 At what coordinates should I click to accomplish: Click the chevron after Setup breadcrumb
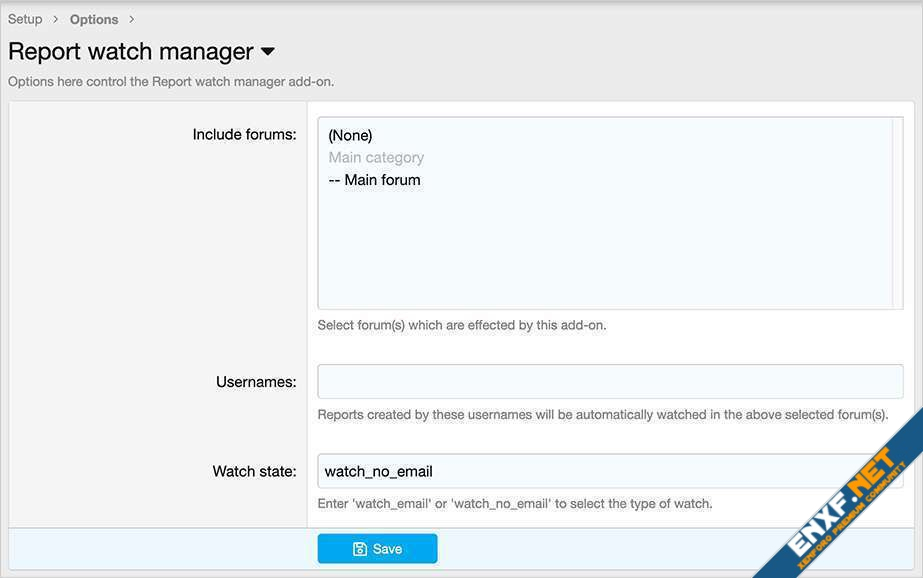[x=56, y=19]
